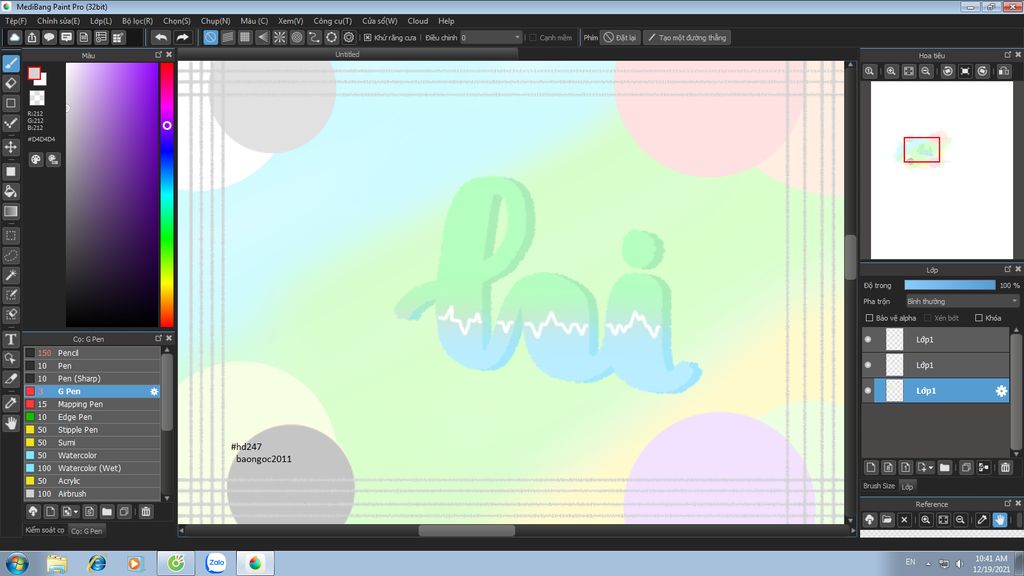Float the Màu color panel

click(158, 55)
